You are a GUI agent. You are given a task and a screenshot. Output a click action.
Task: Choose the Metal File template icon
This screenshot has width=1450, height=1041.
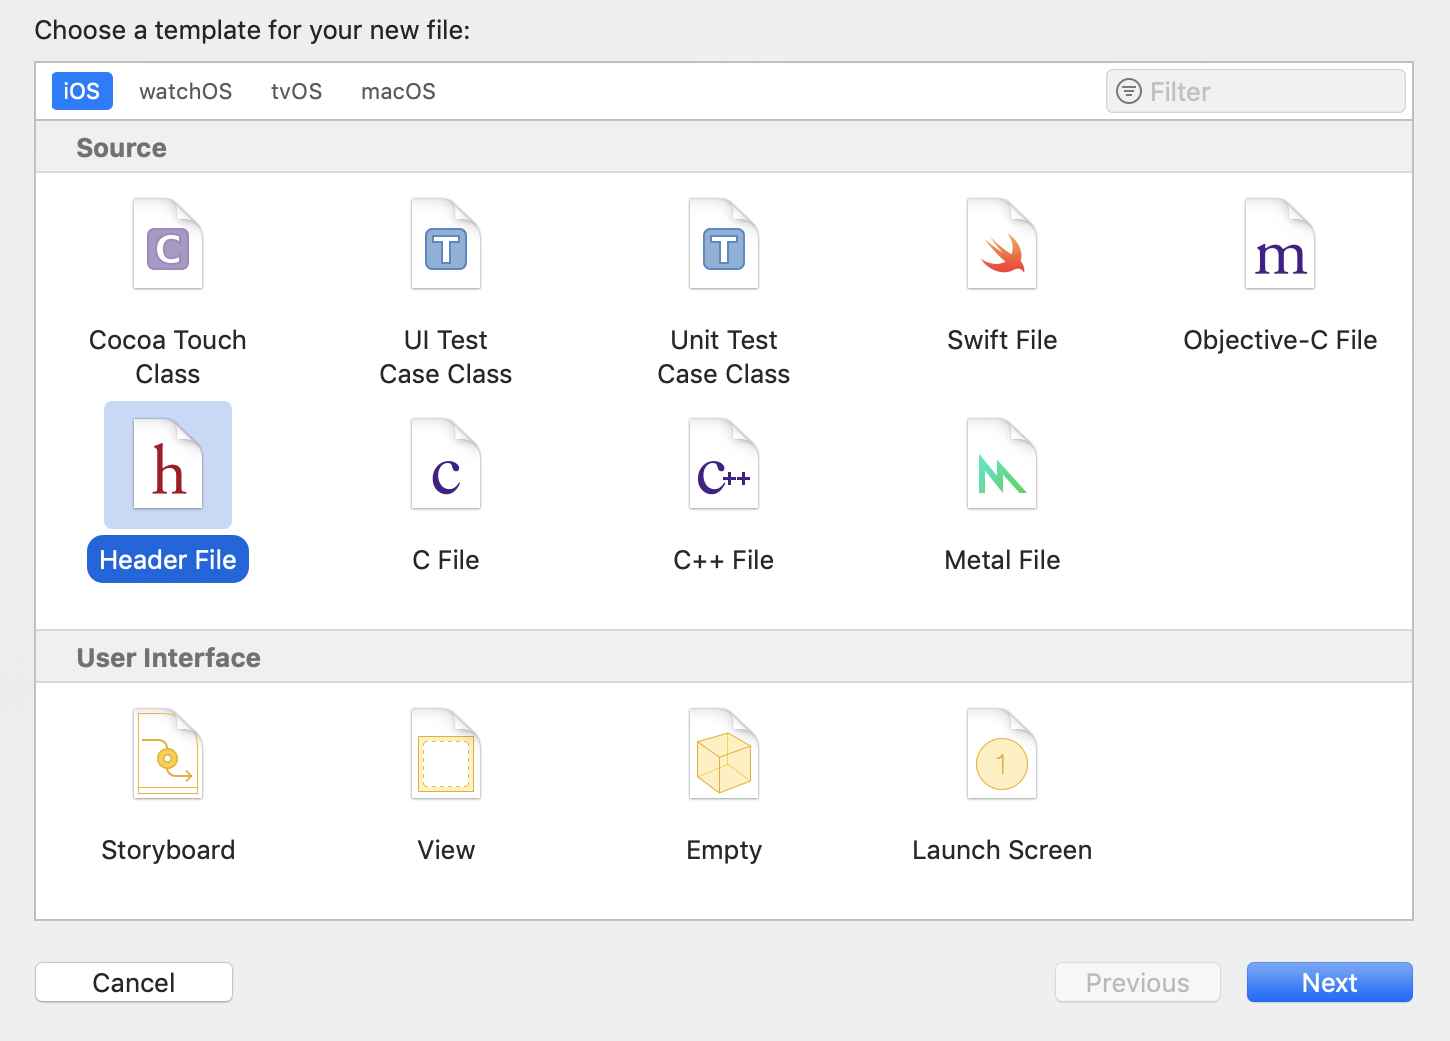1002,464
